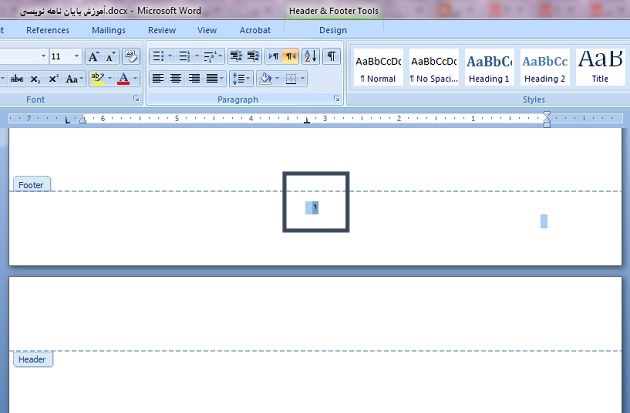The width and height of the screenshot is (630, 413).
Task: Click the Grow Font icon
Action: pyautogui.click(x=93, y=57)
